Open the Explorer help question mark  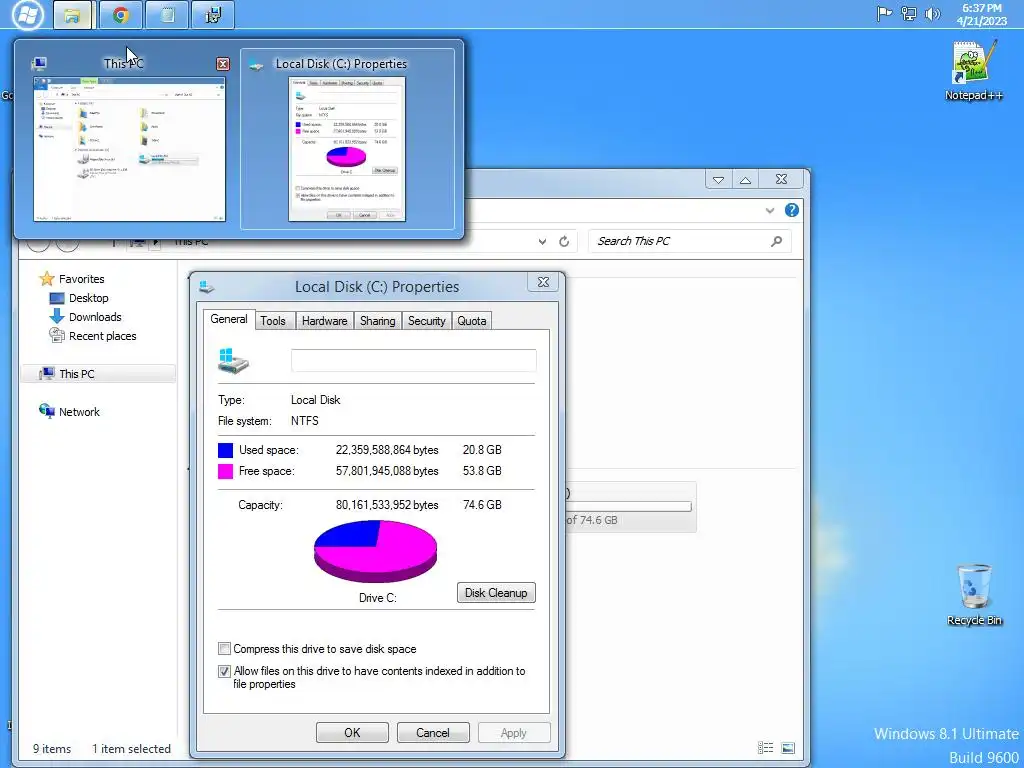click(x=792, y=210)
